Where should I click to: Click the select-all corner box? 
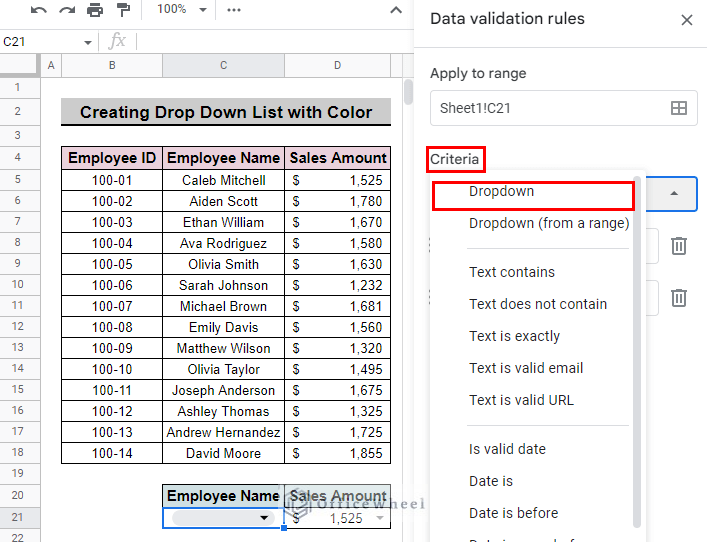point(20,65)
